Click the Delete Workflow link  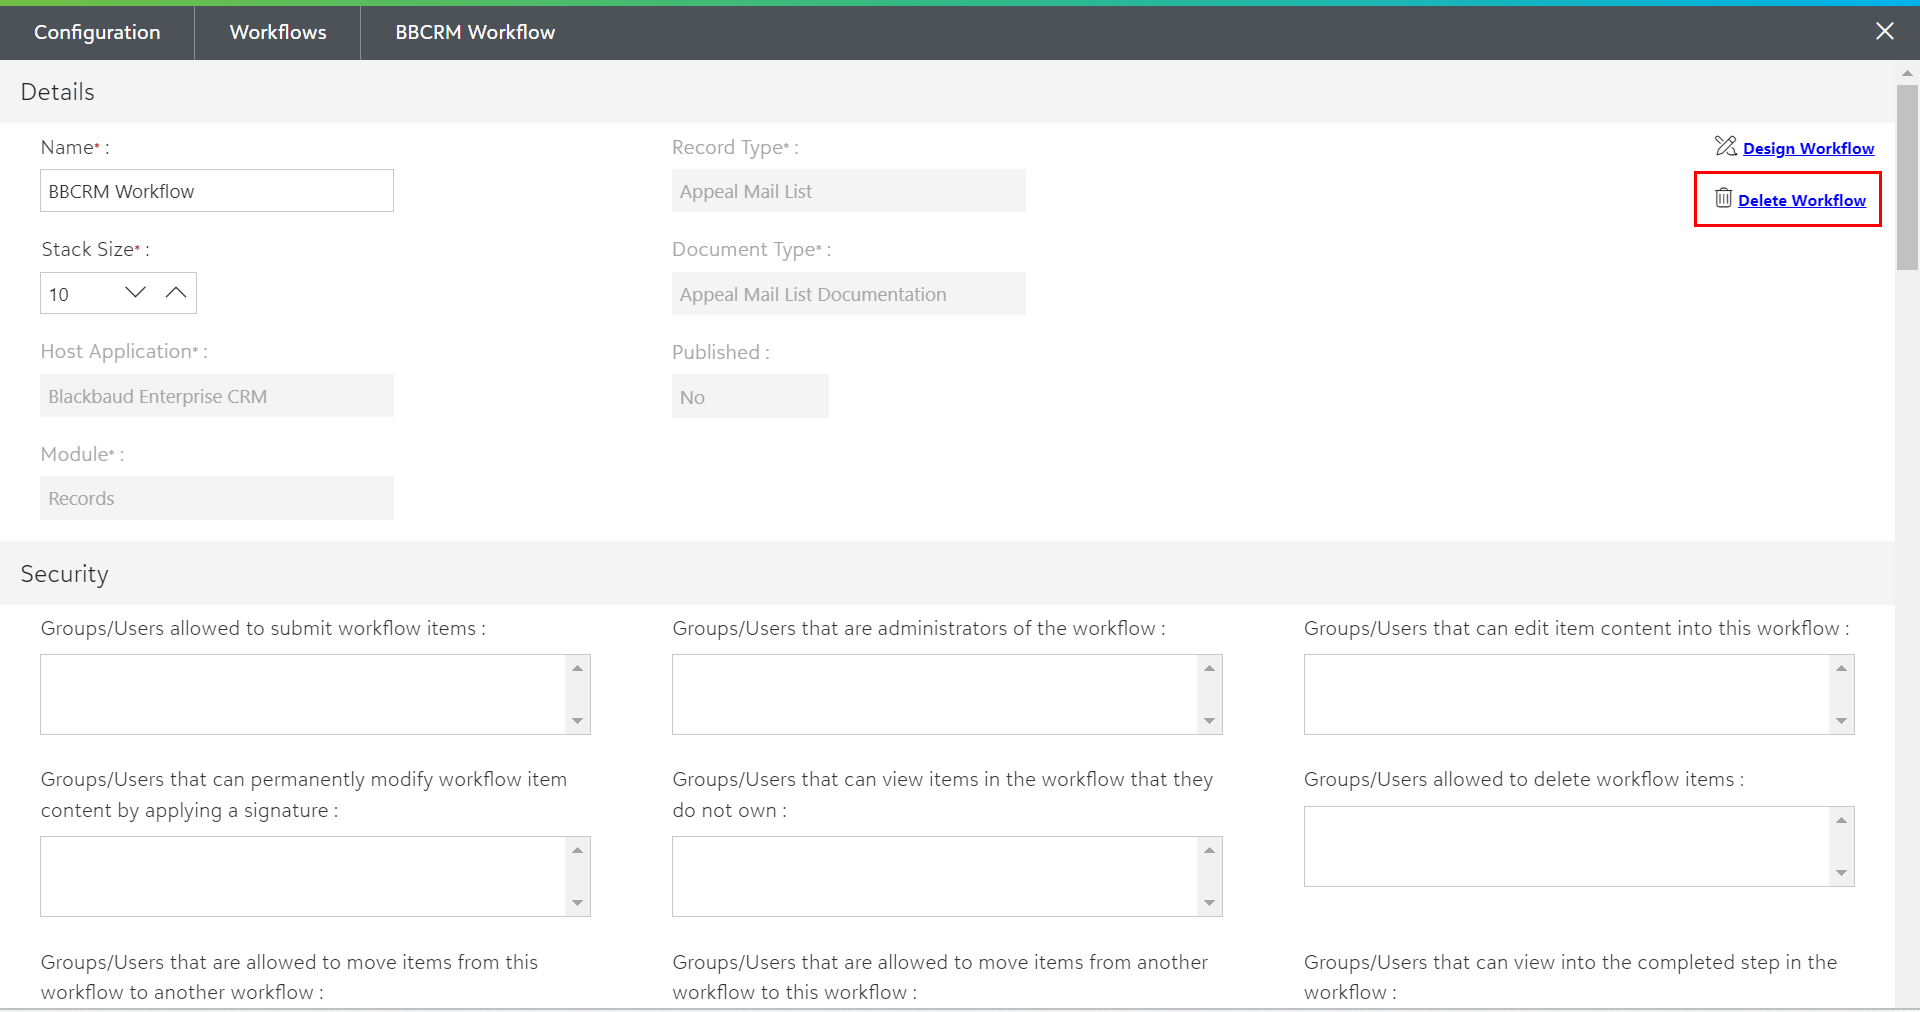(x=1801, y=200)
